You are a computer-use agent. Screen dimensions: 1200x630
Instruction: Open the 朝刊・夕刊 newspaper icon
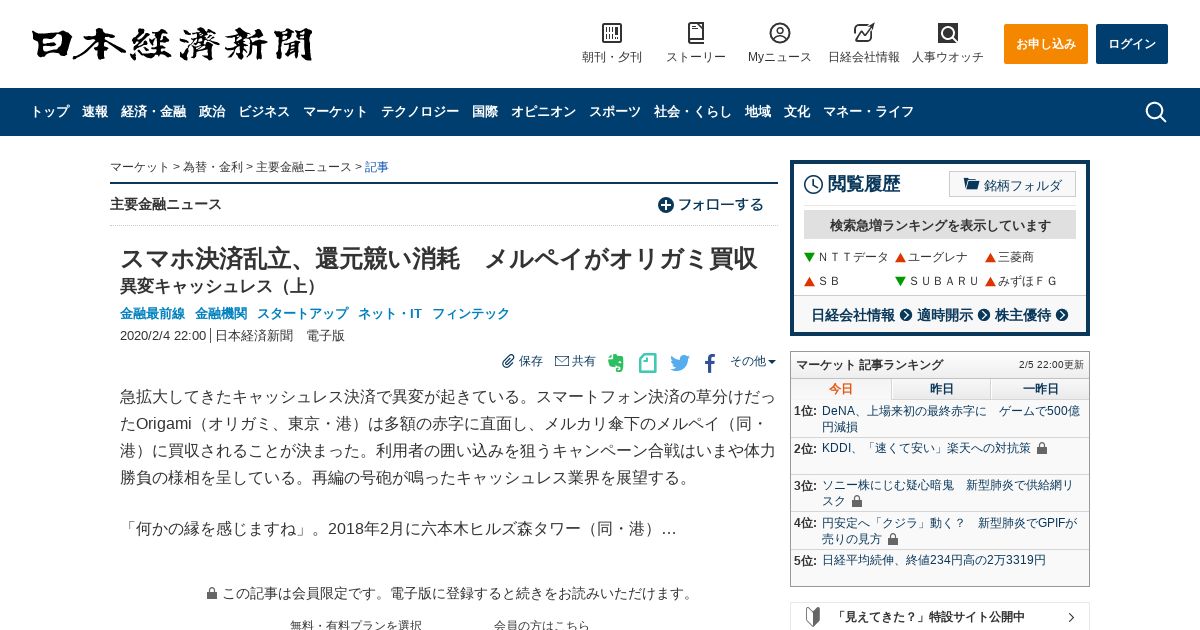tap(612, 33)
